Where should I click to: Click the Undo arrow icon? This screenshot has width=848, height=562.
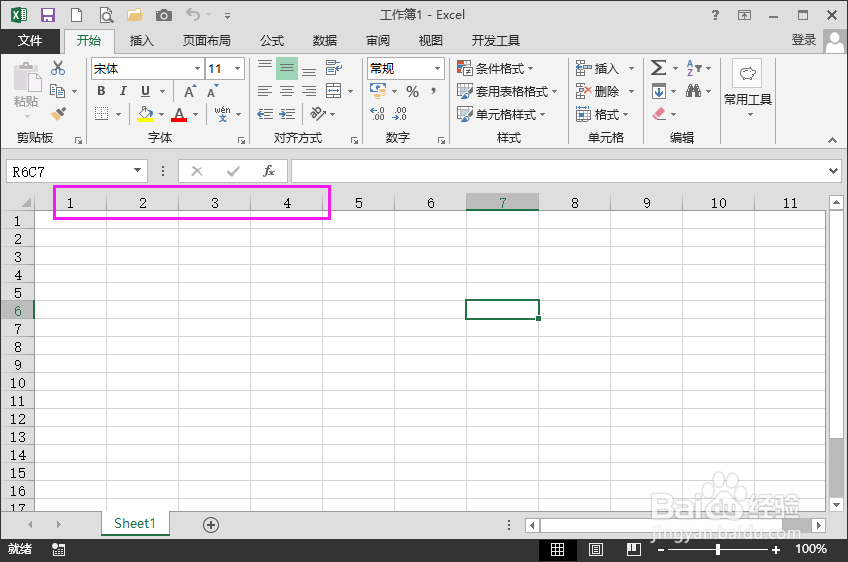point(193,14)
